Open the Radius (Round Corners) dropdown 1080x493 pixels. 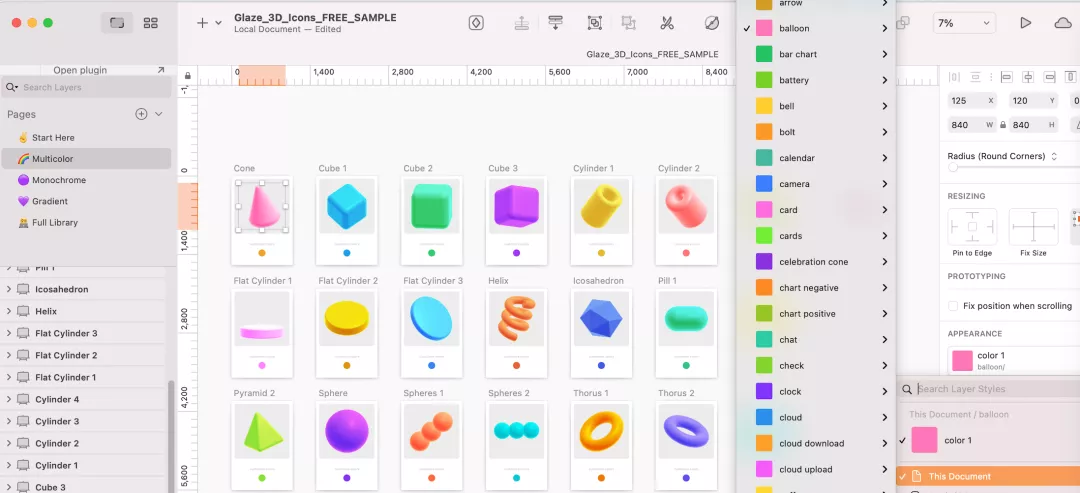[x=1003, y=156]
